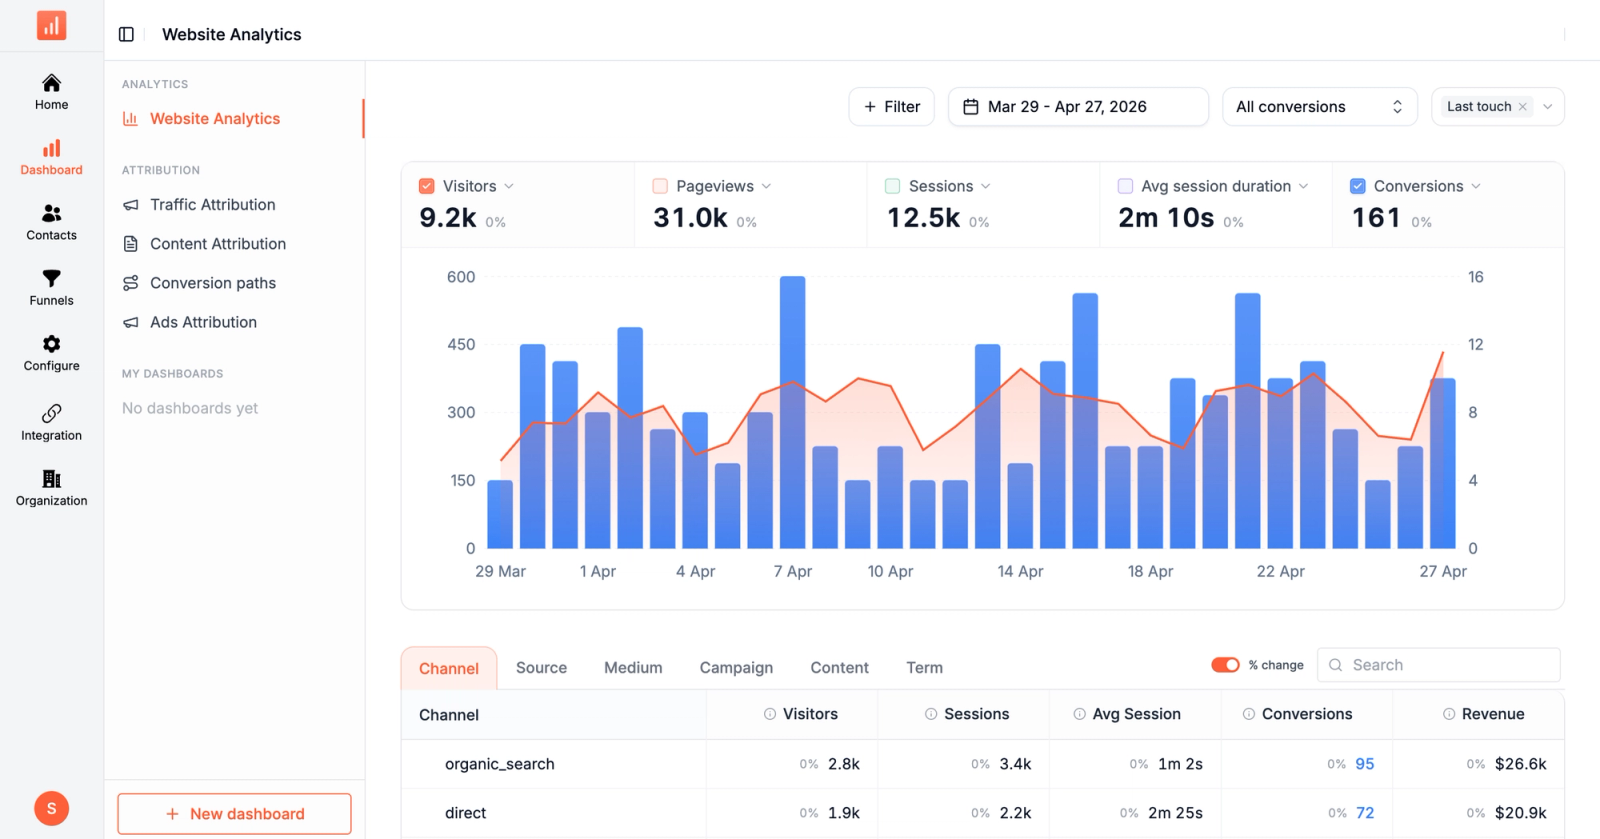Switch to the Campaign tab
1600x839 pixels.
[736, 668]
